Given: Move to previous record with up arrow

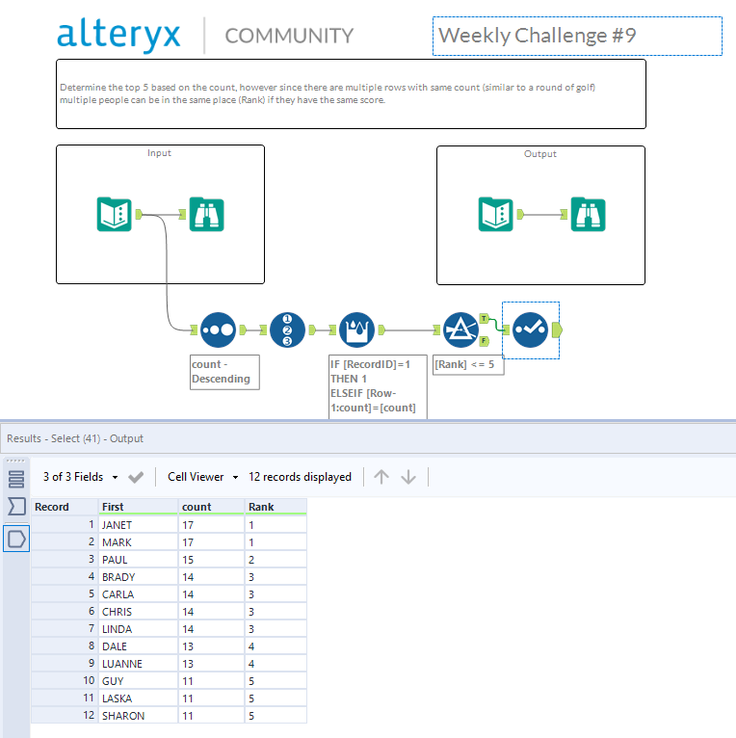Looking at the screenshot, I should pos(381,477).
